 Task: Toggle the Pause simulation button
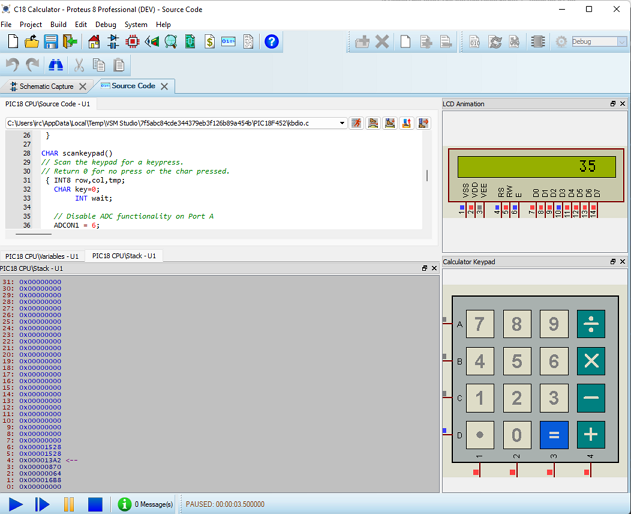click(68, 505)
